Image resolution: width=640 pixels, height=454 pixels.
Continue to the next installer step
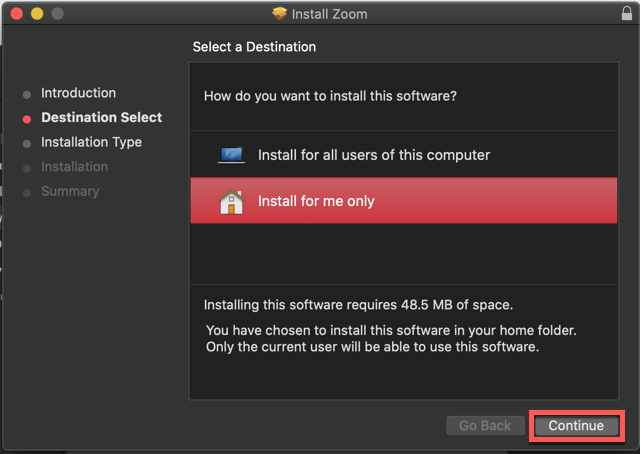click(576, 425)
